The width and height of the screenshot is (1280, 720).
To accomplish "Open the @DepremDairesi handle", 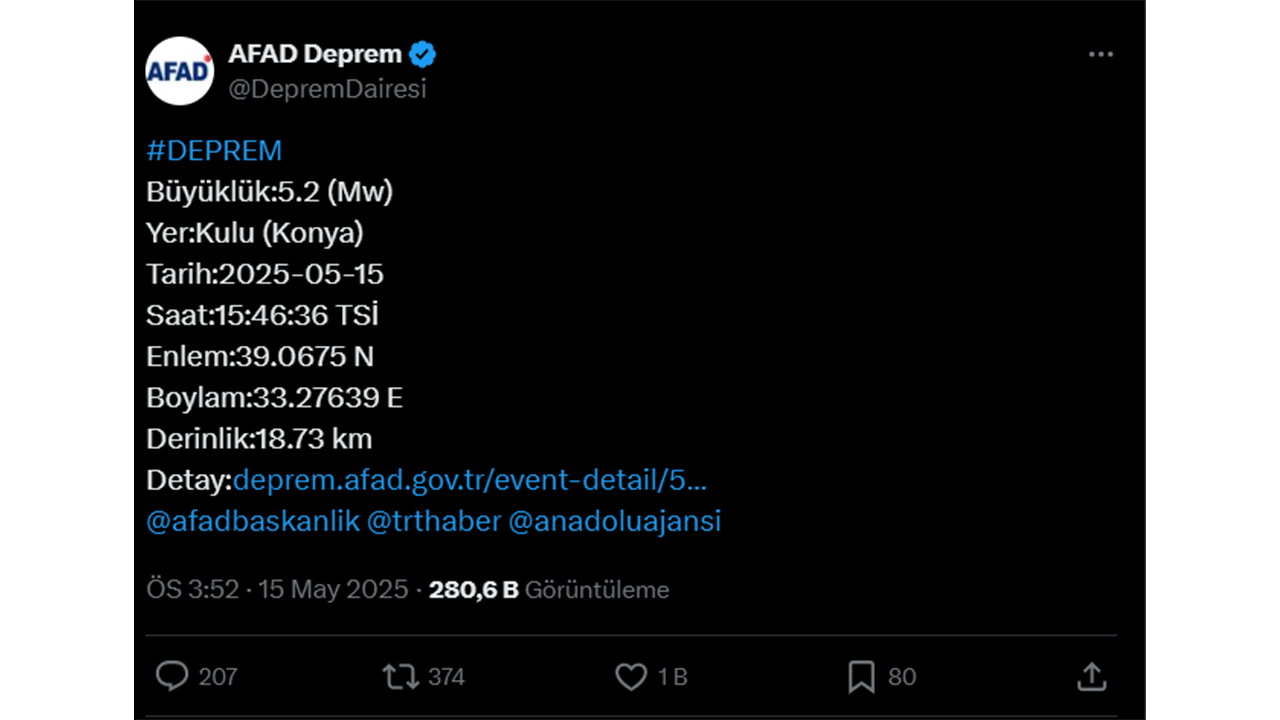I will click(328, 89).
